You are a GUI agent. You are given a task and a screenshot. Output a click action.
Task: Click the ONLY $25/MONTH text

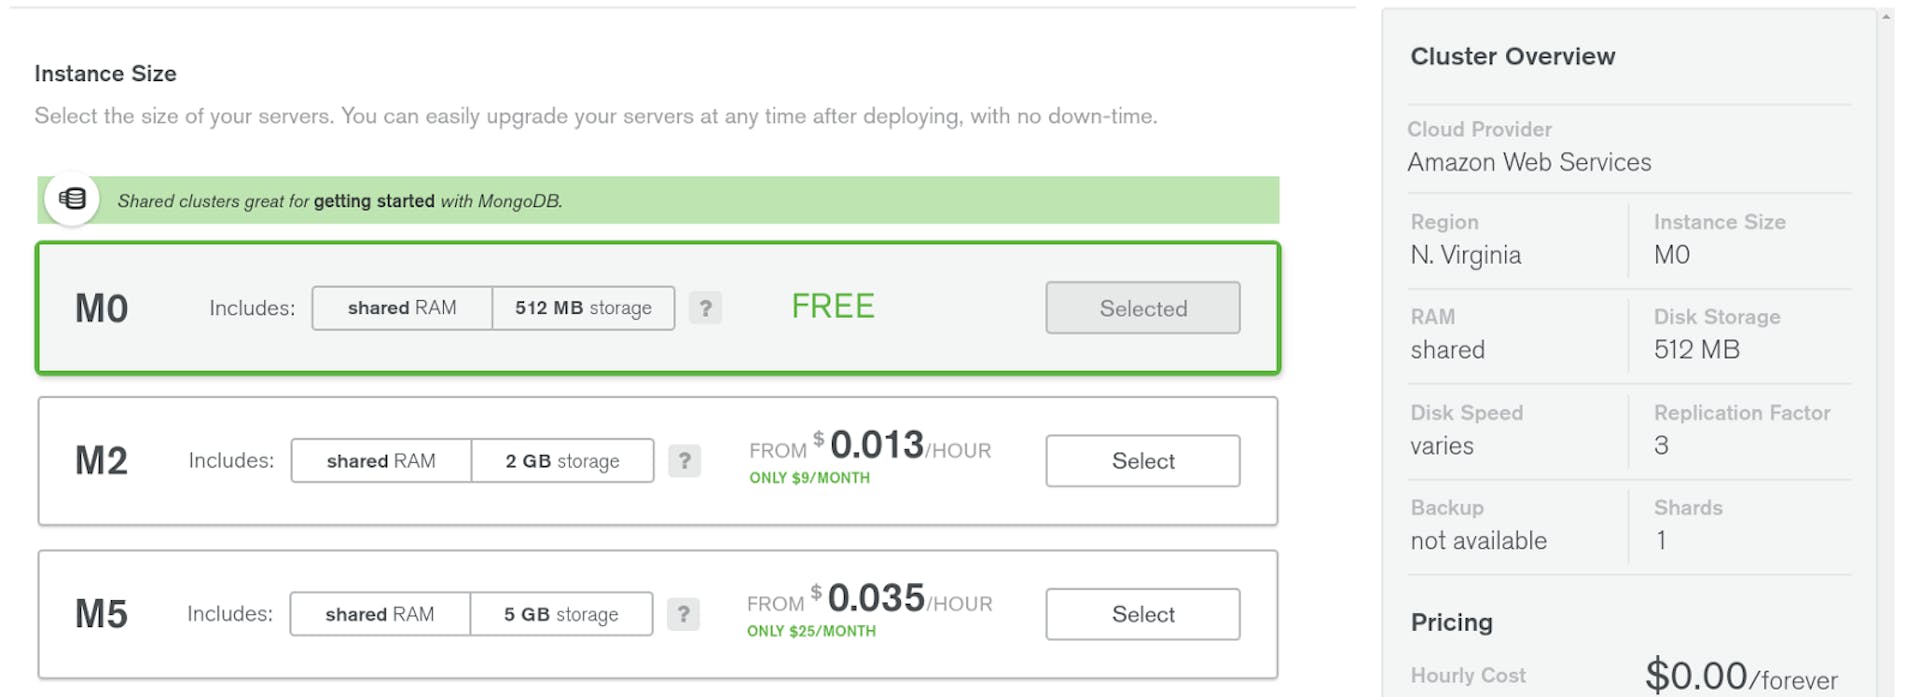[811, 631]
